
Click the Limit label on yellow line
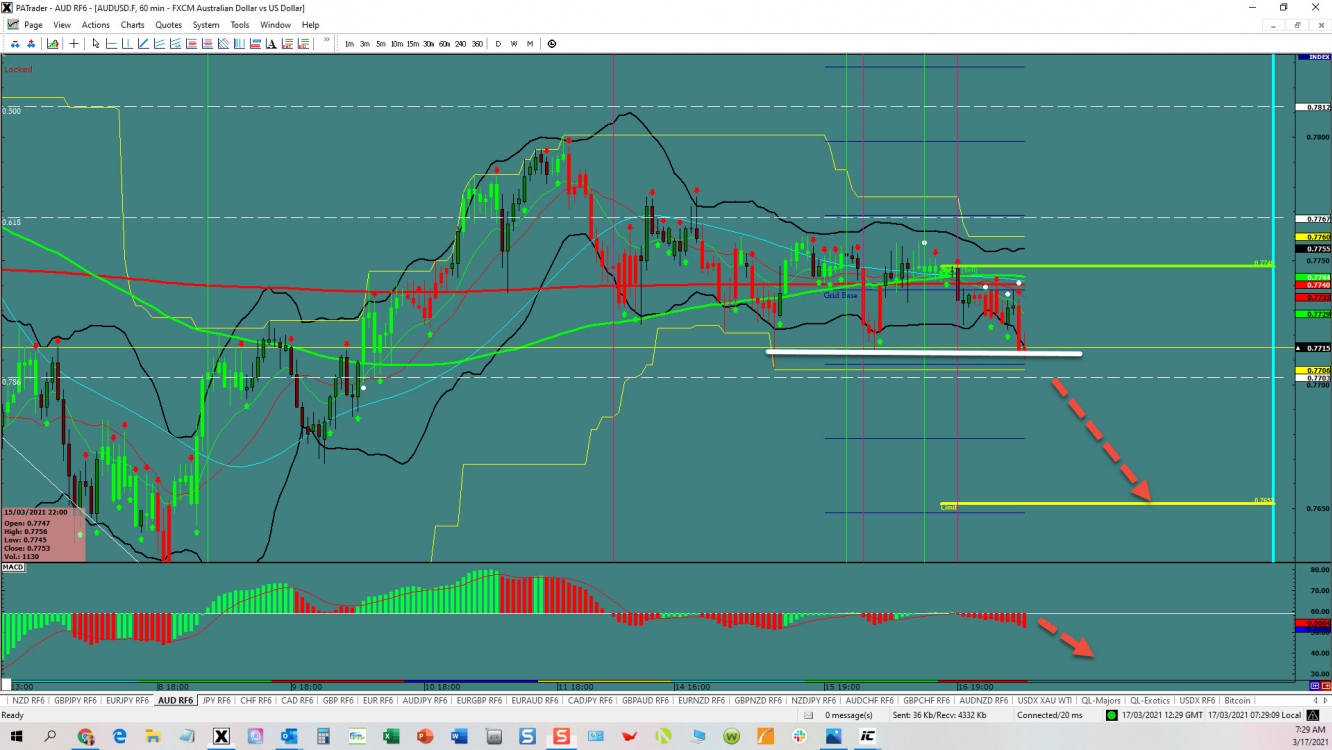pos(948,507)
